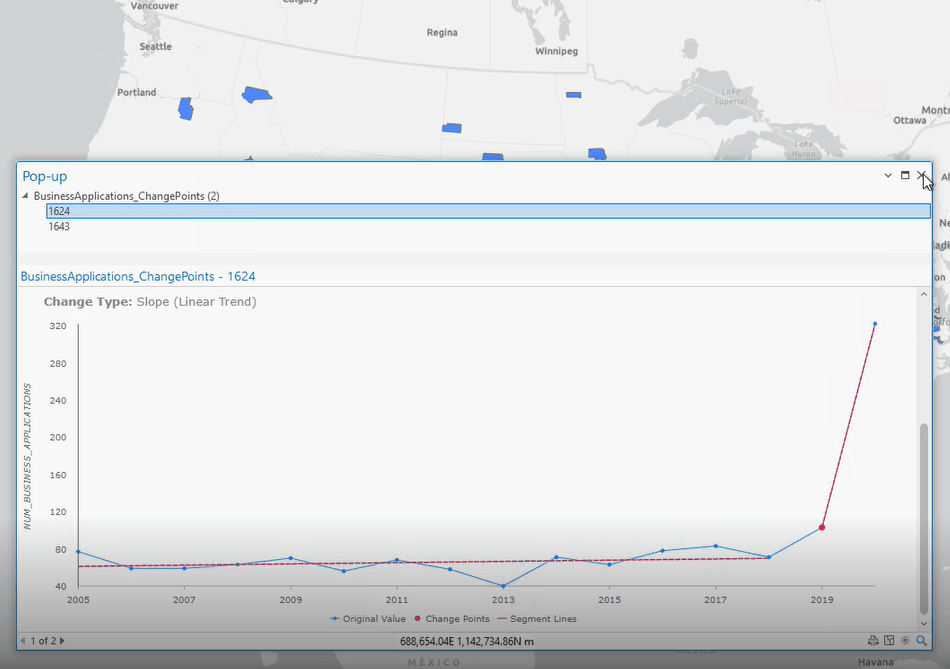Screen dimensions: 950x669
Task: Flash the feature using the flash icon
Action: click(x=905, y=641)
